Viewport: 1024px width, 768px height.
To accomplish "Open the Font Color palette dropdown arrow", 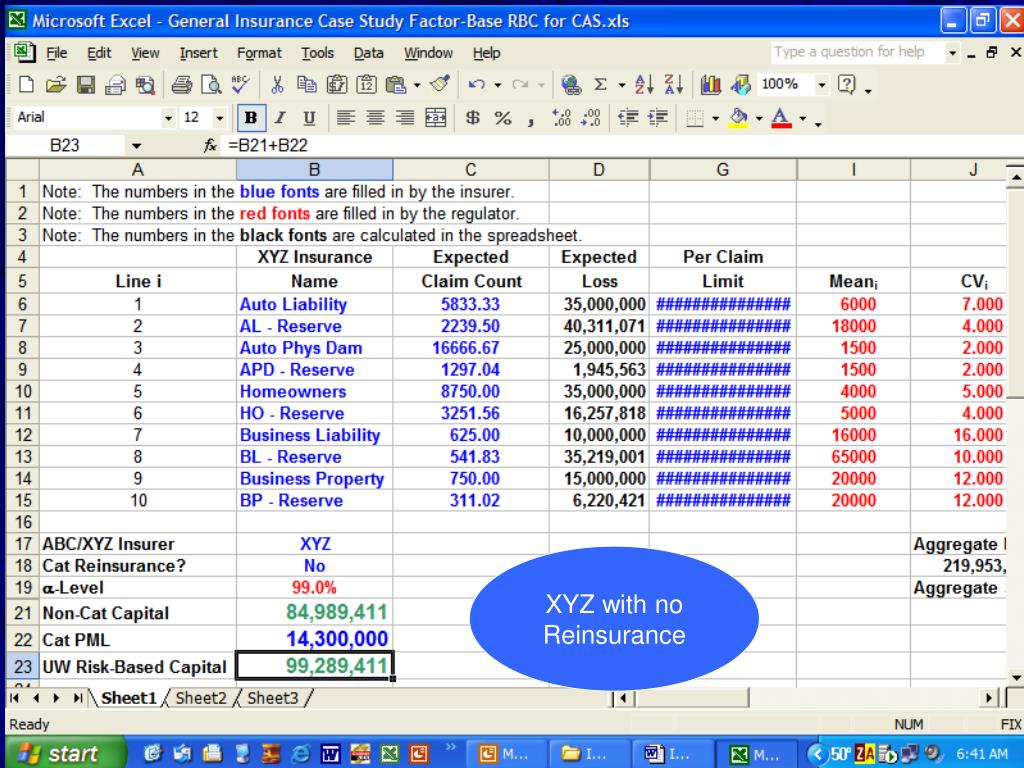I will point(803,118).
